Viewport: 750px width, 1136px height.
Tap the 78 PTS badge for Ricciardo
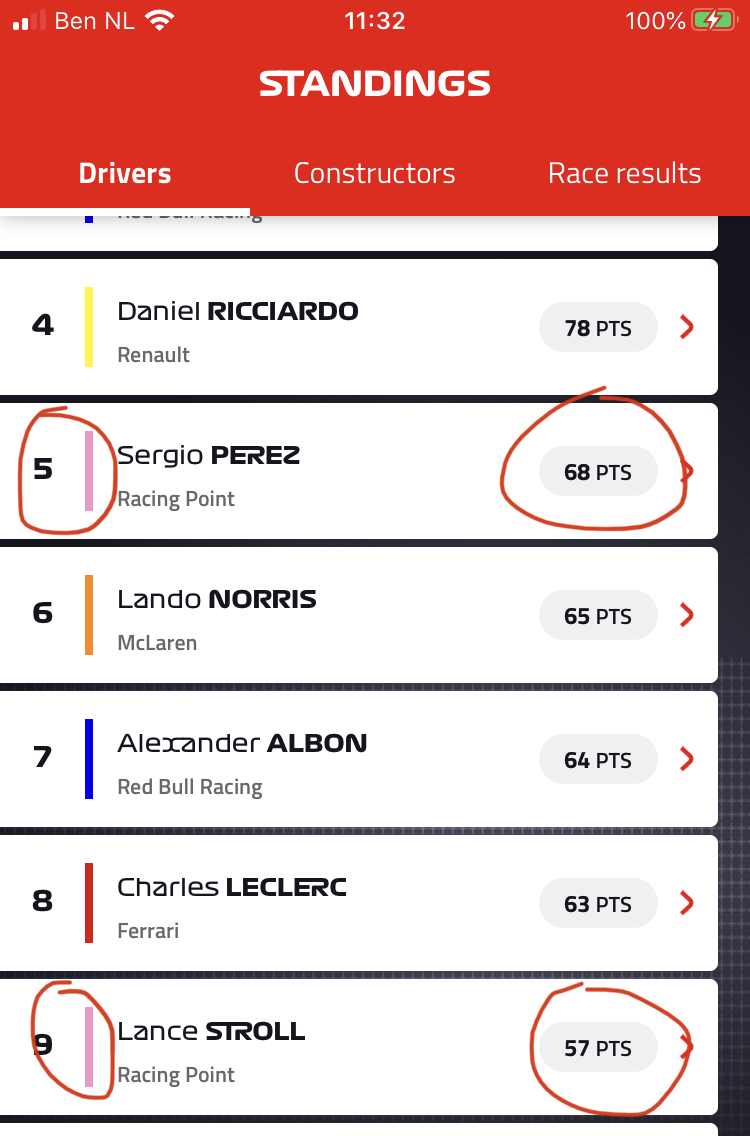(x=598, y=327)
